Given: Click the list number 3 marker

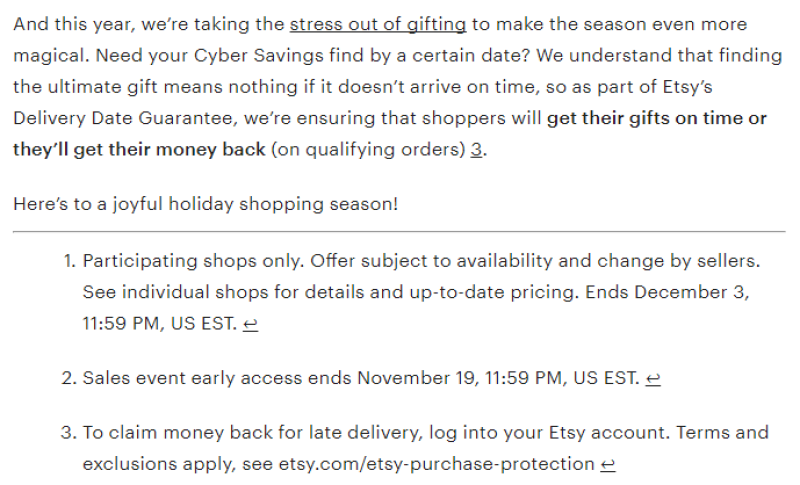Looking at the screenshot, I should (x=68, y=432).
